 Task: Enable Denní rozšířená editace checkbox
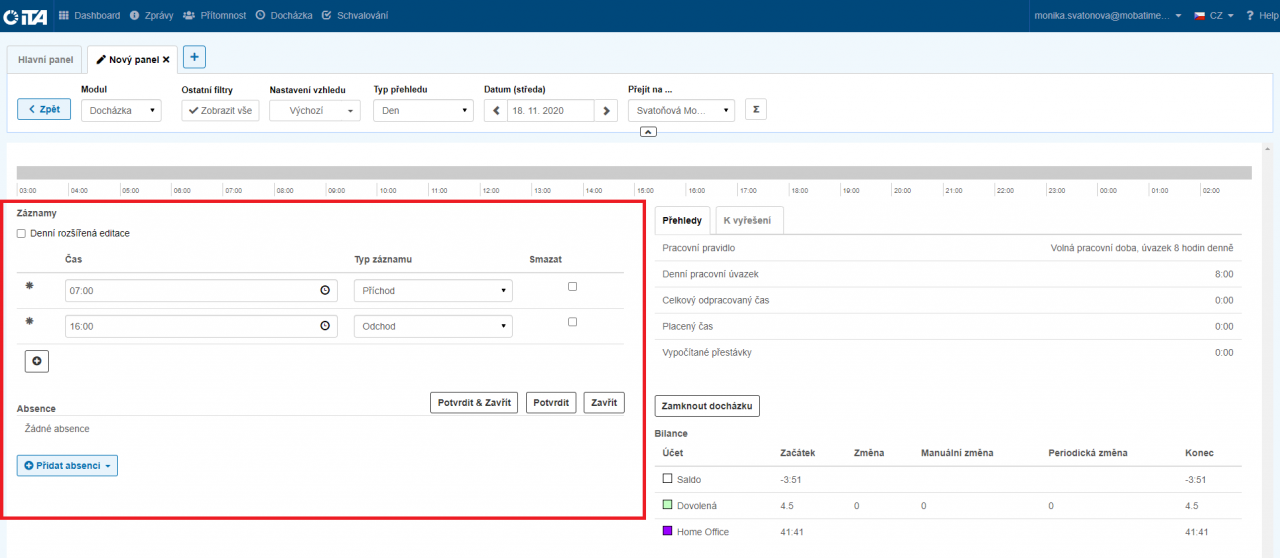pyautogui.click(x=22, y=234)
